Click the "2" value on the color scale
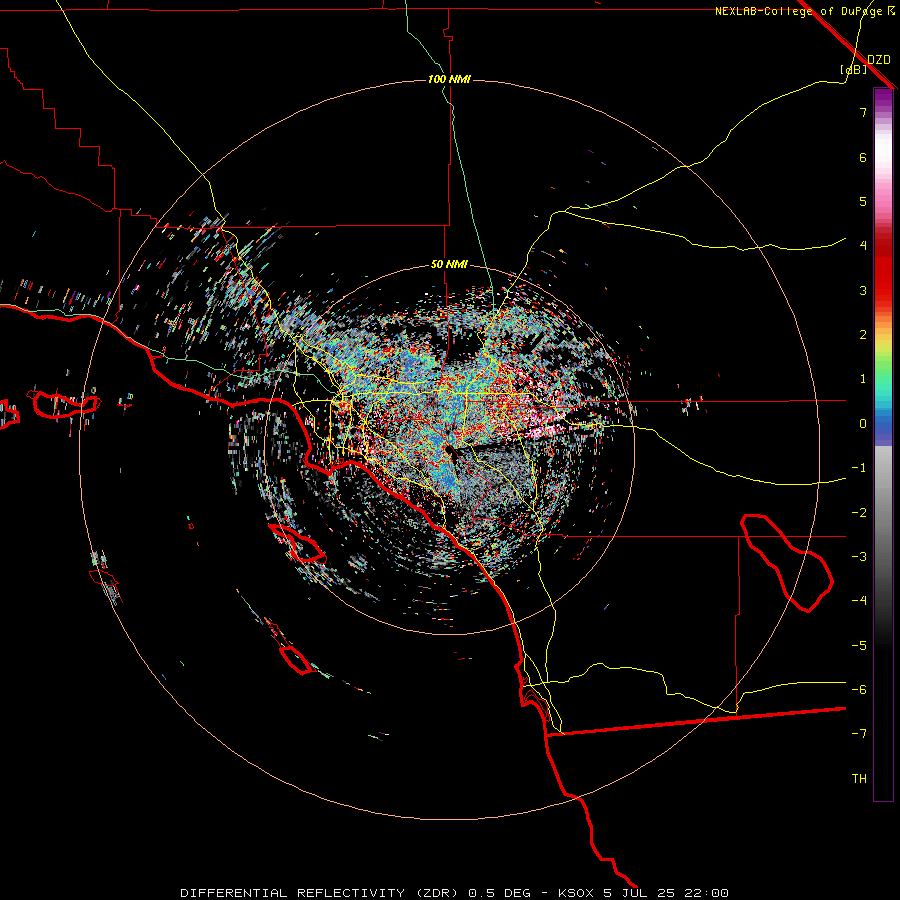 coord(863,335)
